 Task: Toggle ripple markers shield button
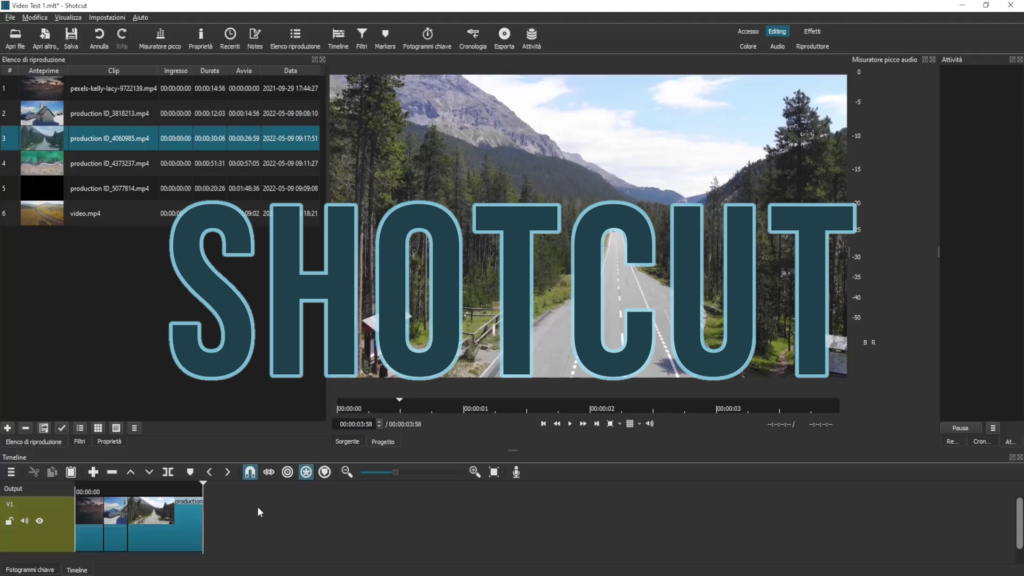click(x=325, y=472)
